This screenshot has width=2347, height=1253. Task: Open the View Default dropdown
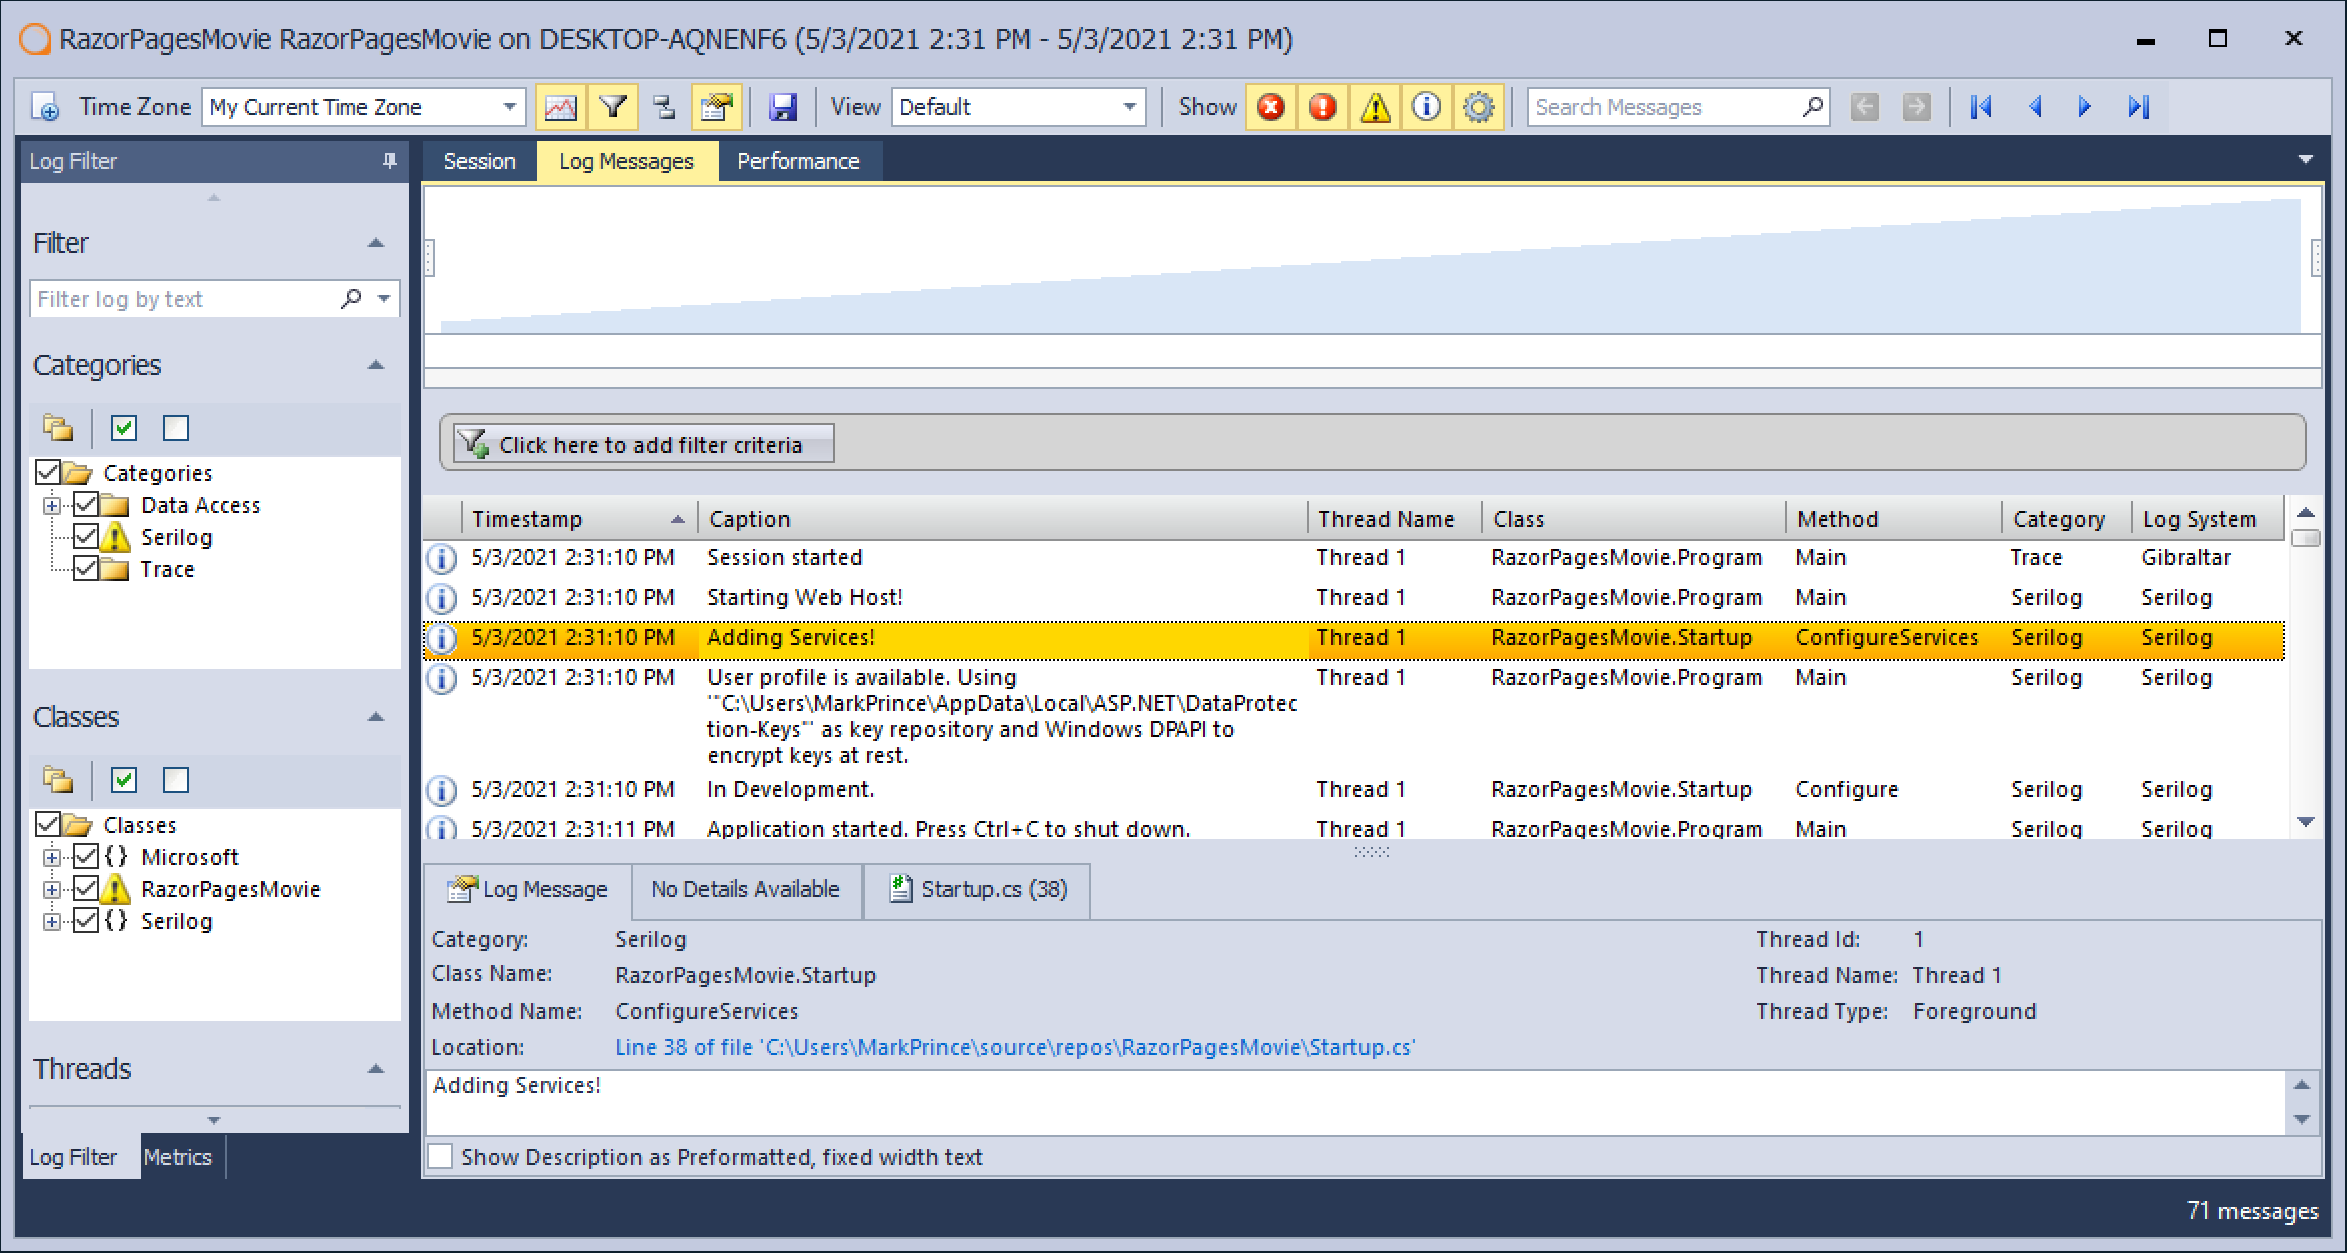click(1129, 107)
